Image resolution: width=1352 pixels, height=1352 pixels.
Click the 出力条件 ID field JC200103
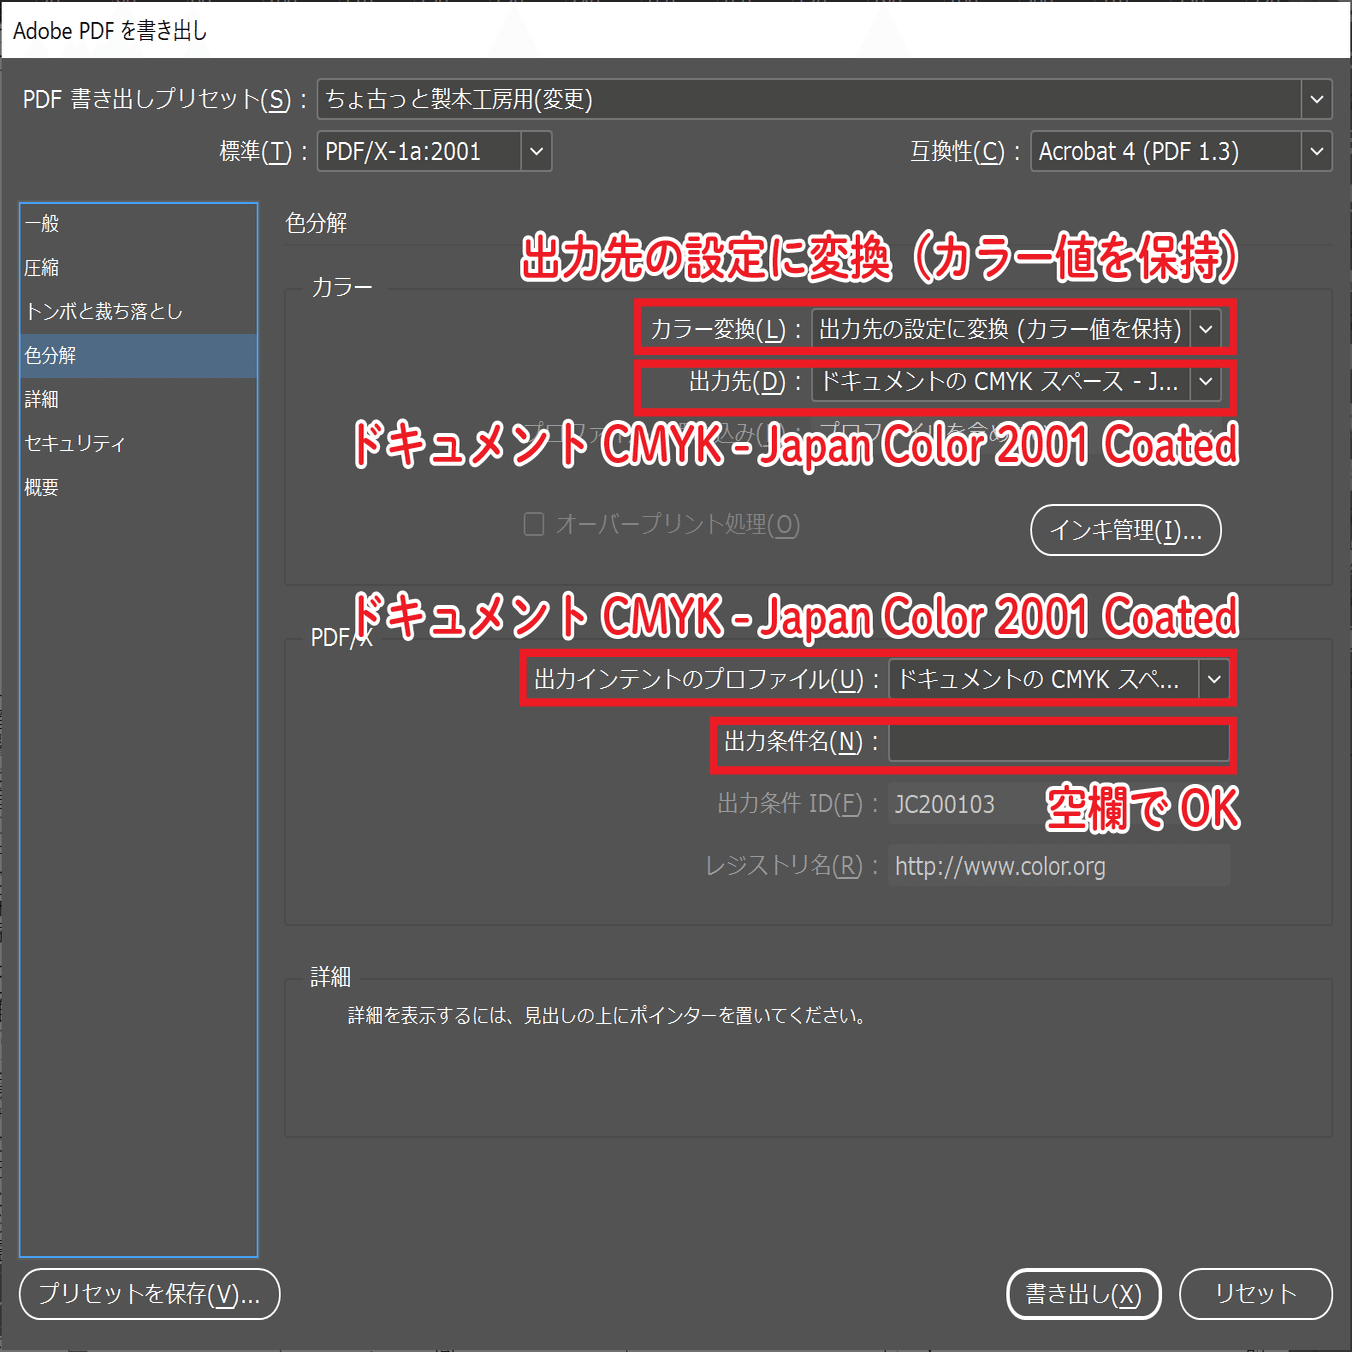tap(1059, 804)
